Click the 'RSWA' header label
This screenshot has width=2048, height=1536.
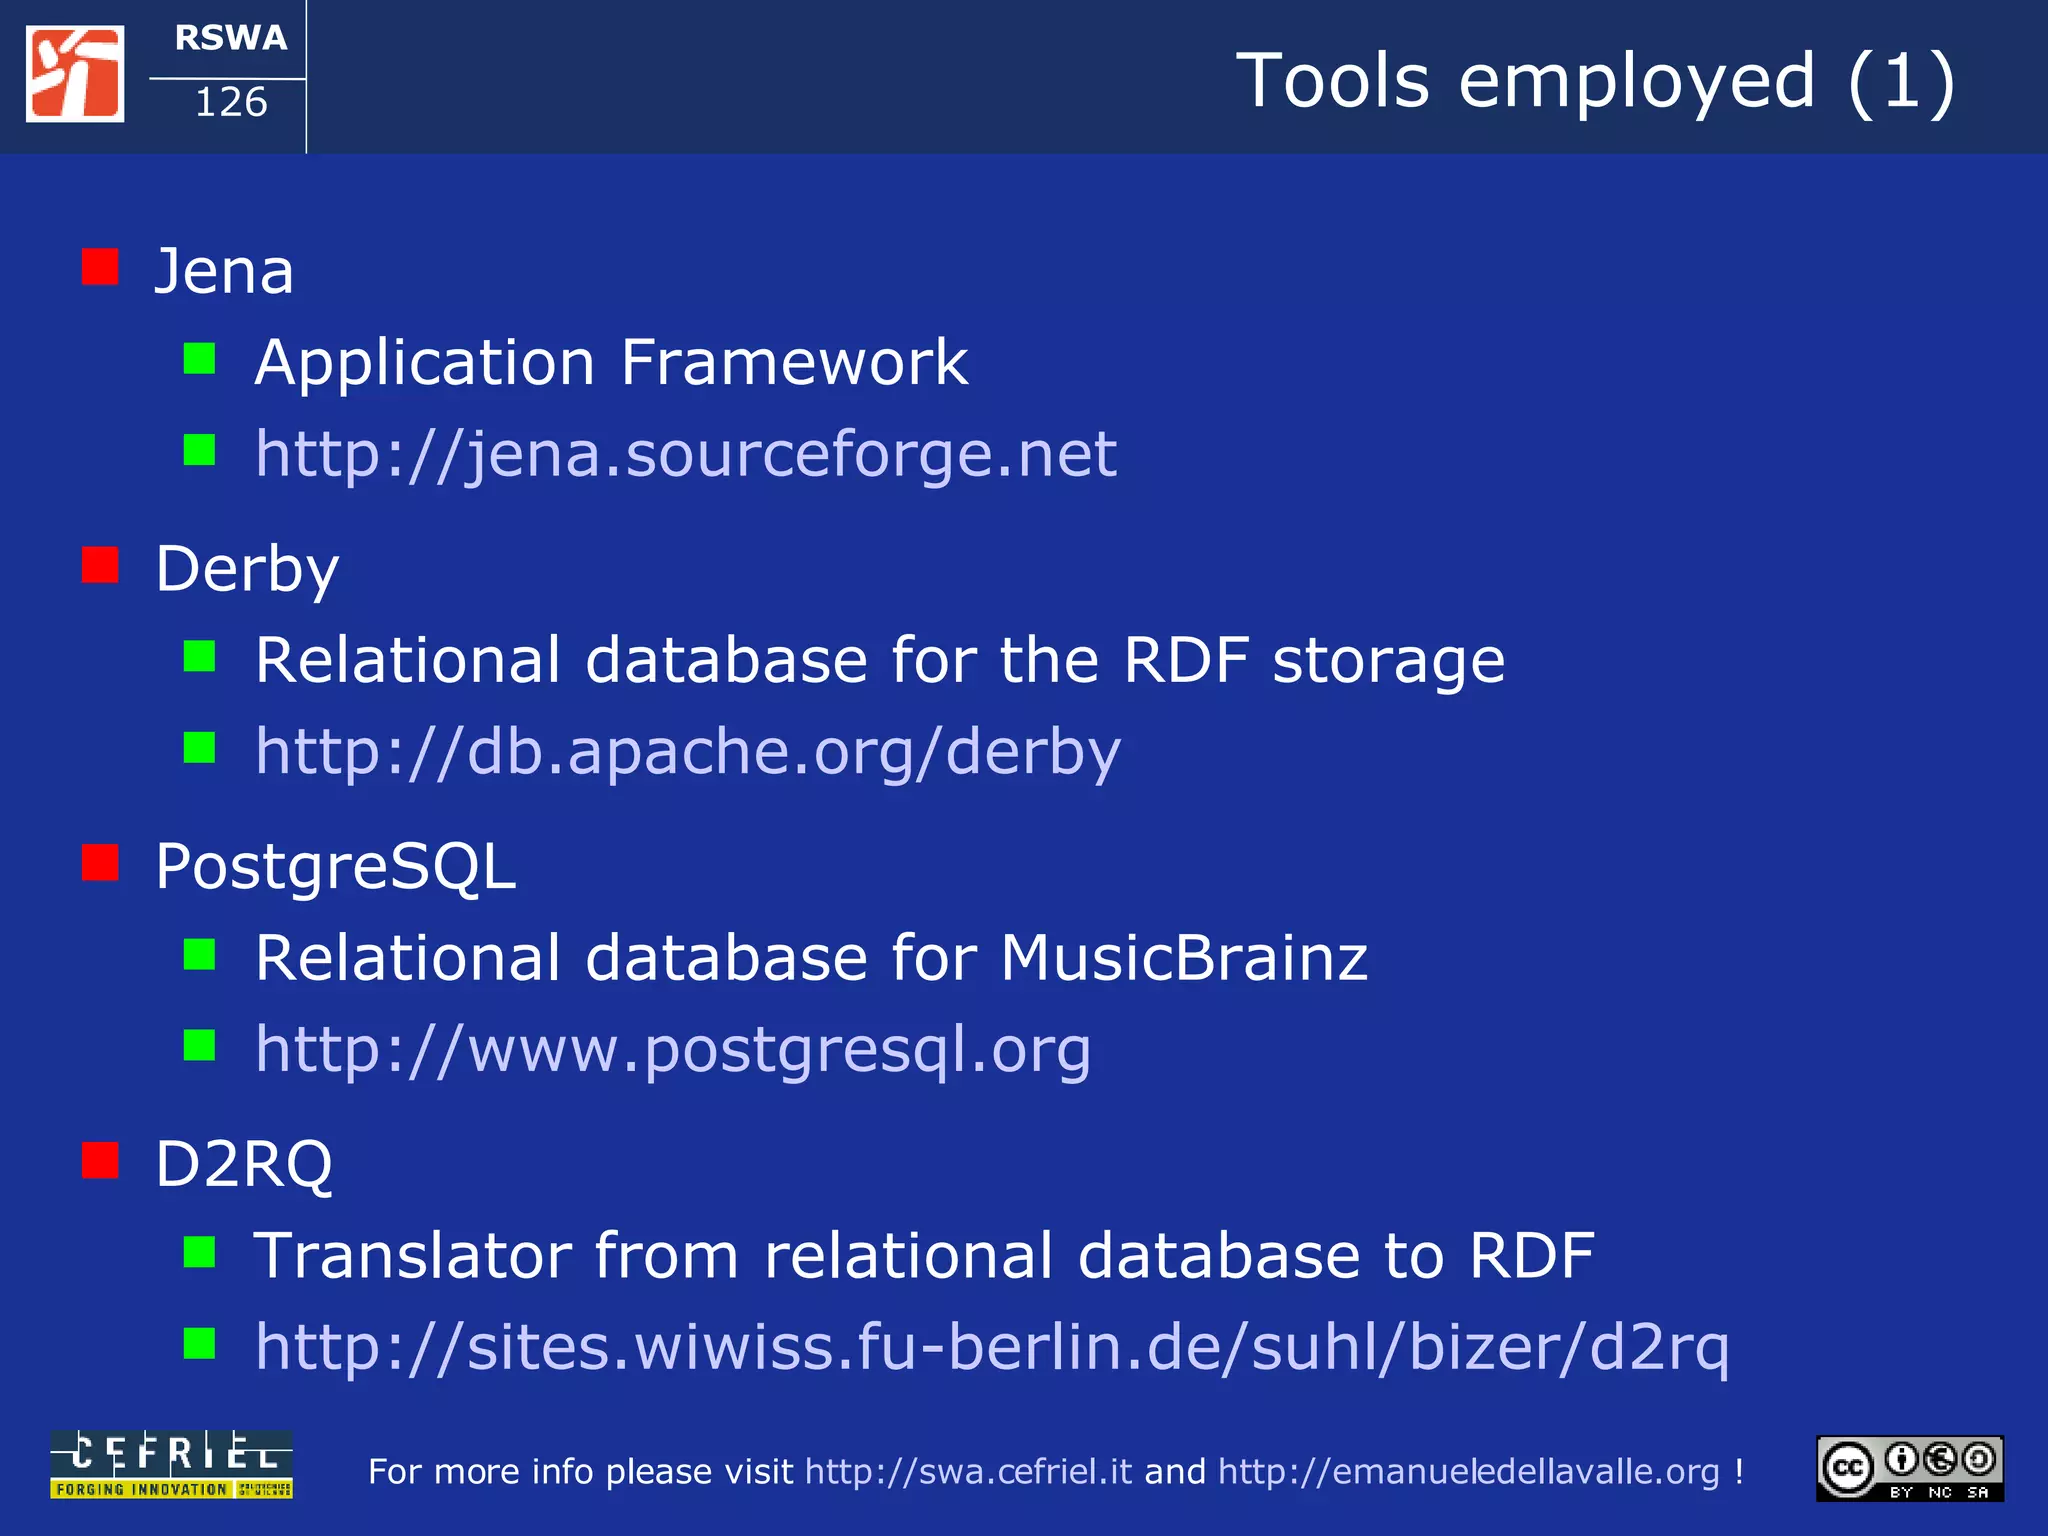(x=231, y=38)
